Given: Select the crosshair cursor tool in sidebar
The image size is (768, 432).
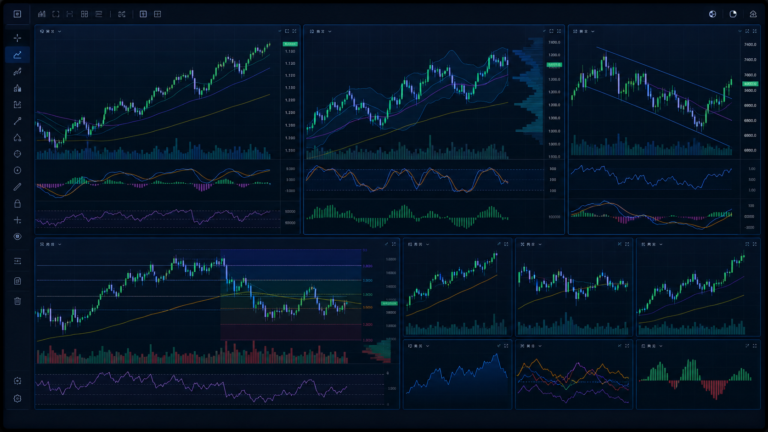Looking at the screenshot, I should coord(18,38).
